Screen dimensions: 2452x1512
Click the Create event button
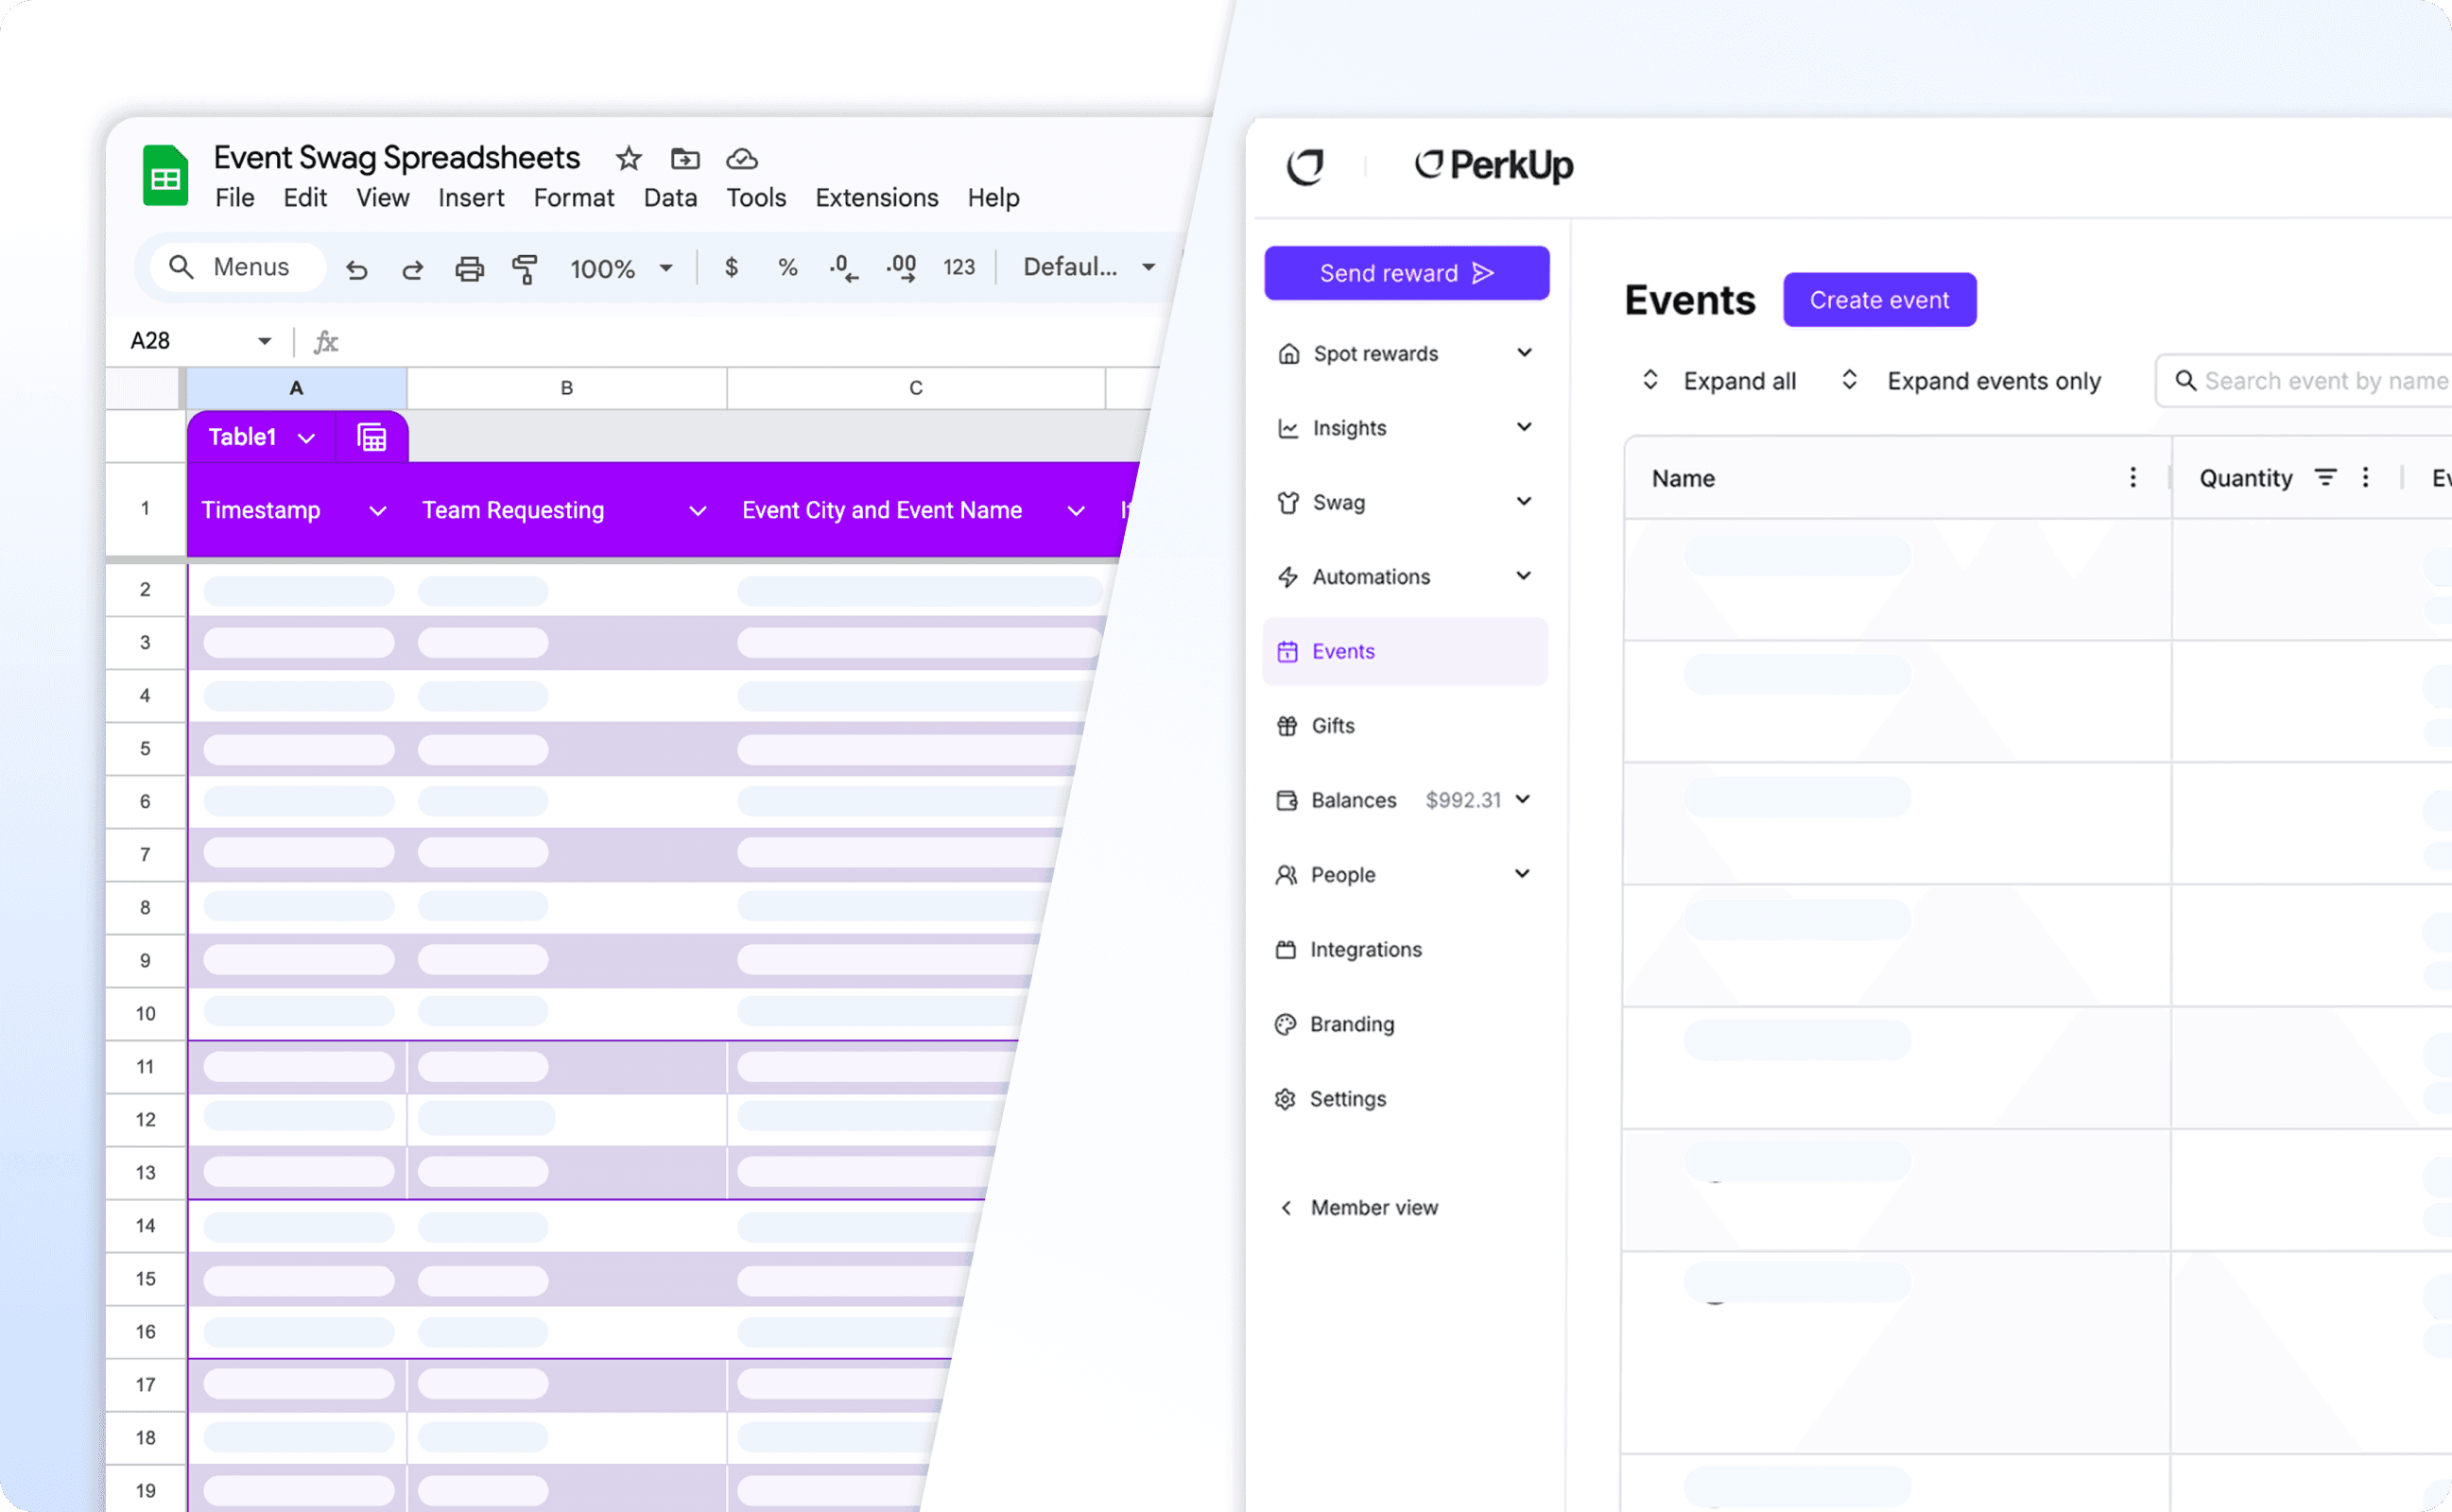pyautogui.click(x=1879, y=300)
